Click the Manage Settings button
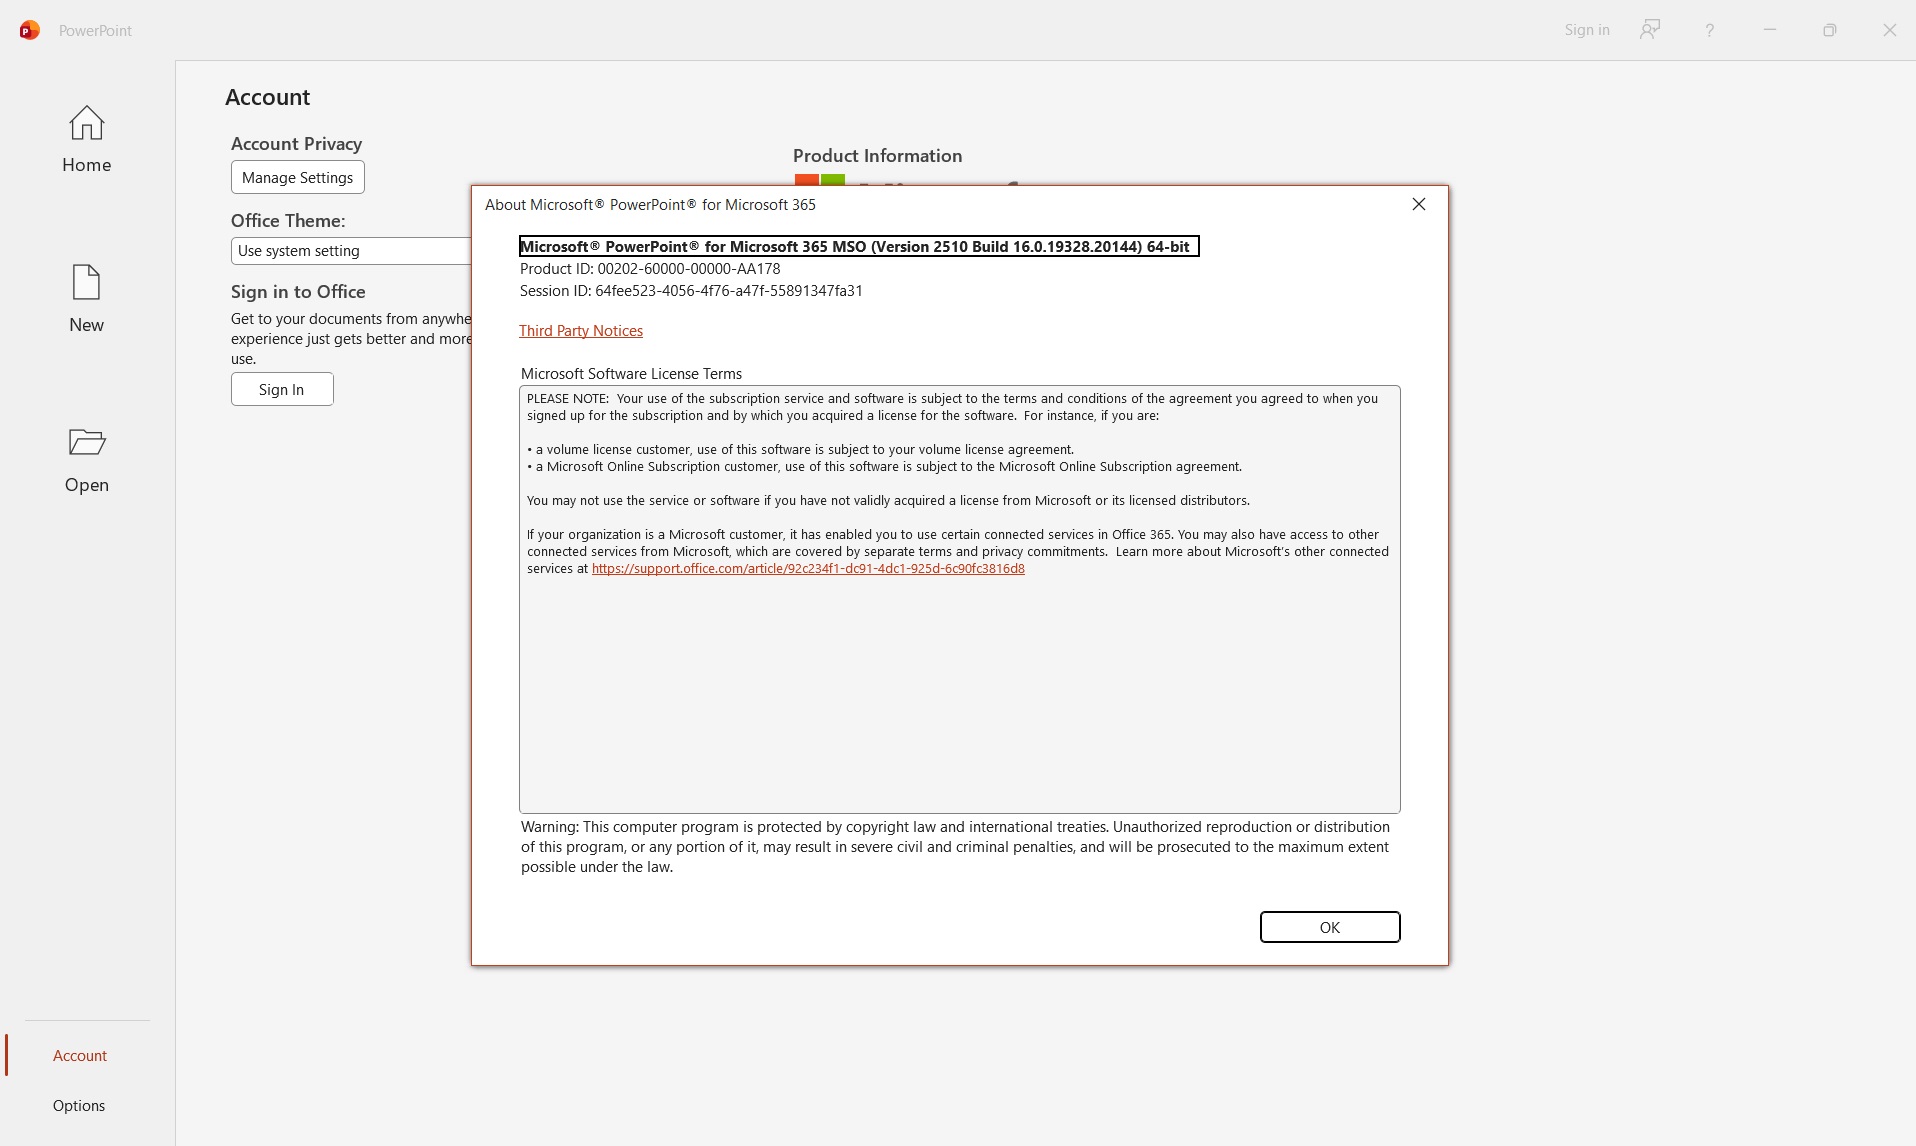Image resolution: width=1916 pixels, height=1146 pixels. pyautogui.click(x=297, y=178)
